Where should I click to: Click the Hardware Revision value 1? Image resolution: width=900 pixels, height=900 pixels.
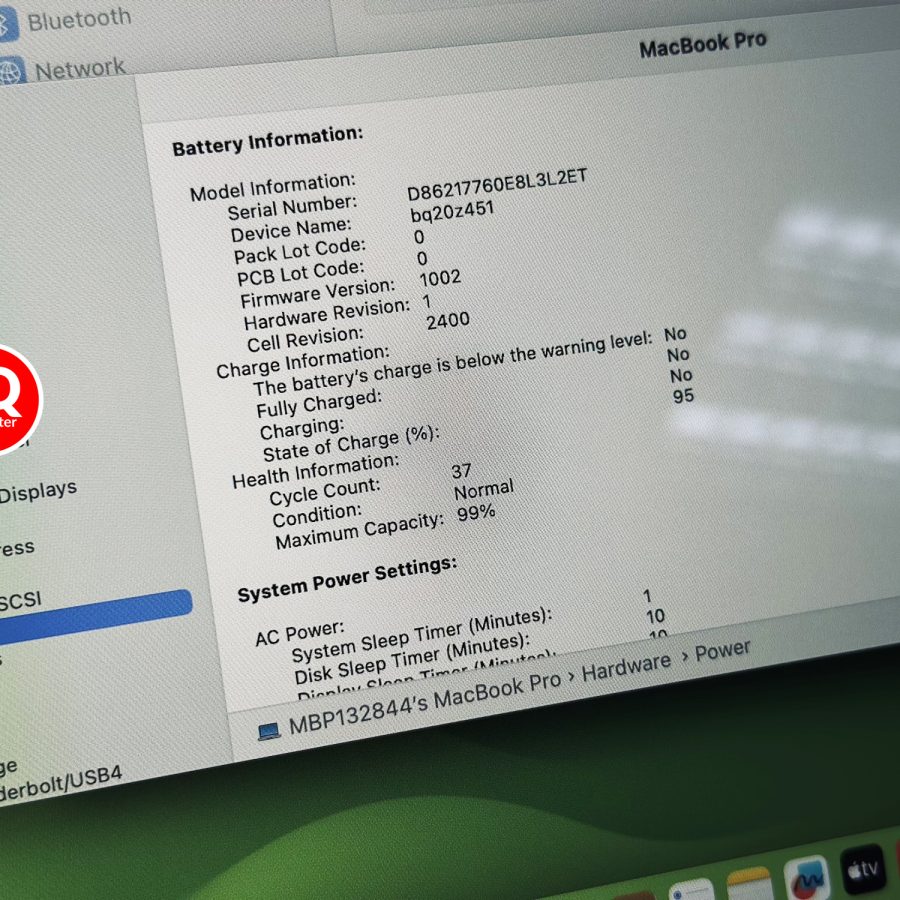(426, 301)
